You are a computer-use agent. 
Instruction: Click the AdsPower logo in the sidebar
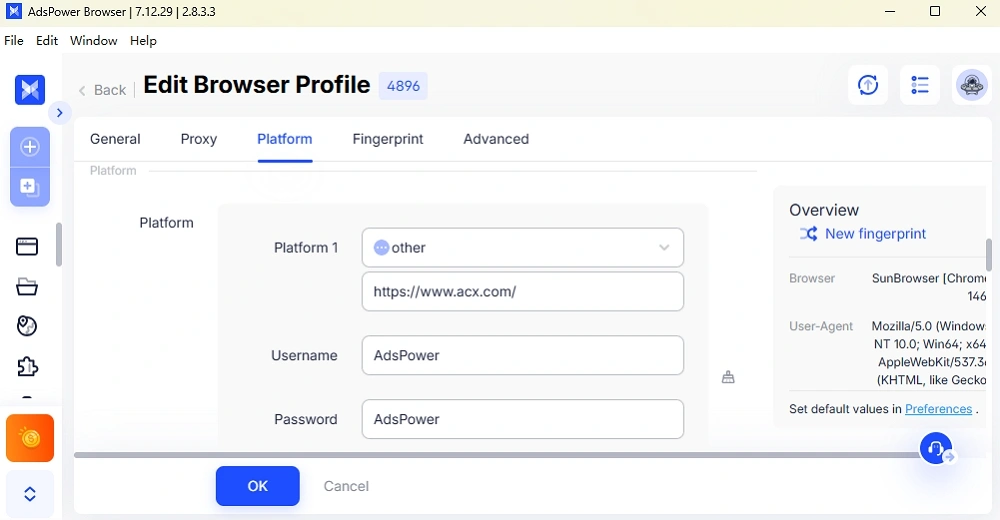[30, 89]
